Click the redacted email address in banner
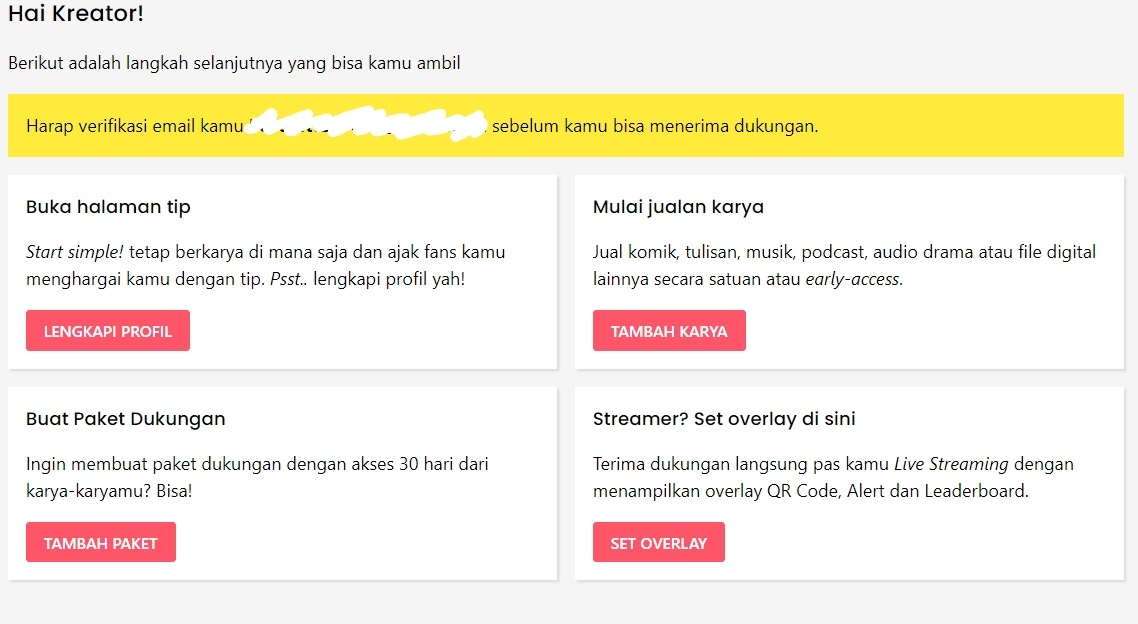1138x624 pixels. pos(366,126)
